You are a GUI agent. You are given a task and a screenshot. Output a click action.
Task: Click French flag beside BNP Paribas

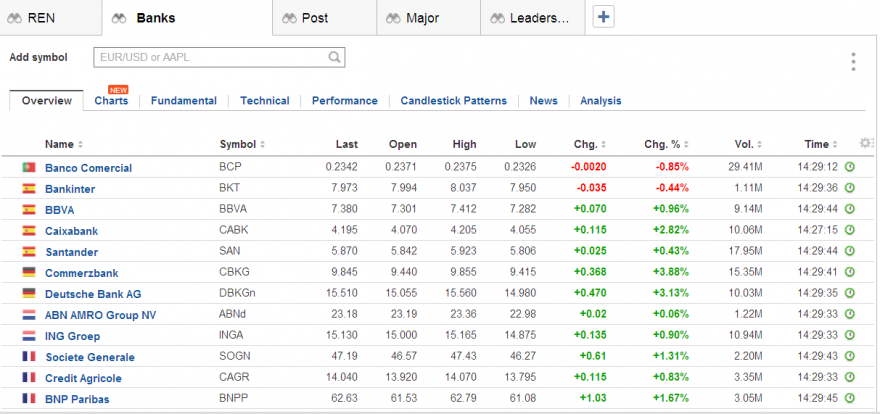29,398
